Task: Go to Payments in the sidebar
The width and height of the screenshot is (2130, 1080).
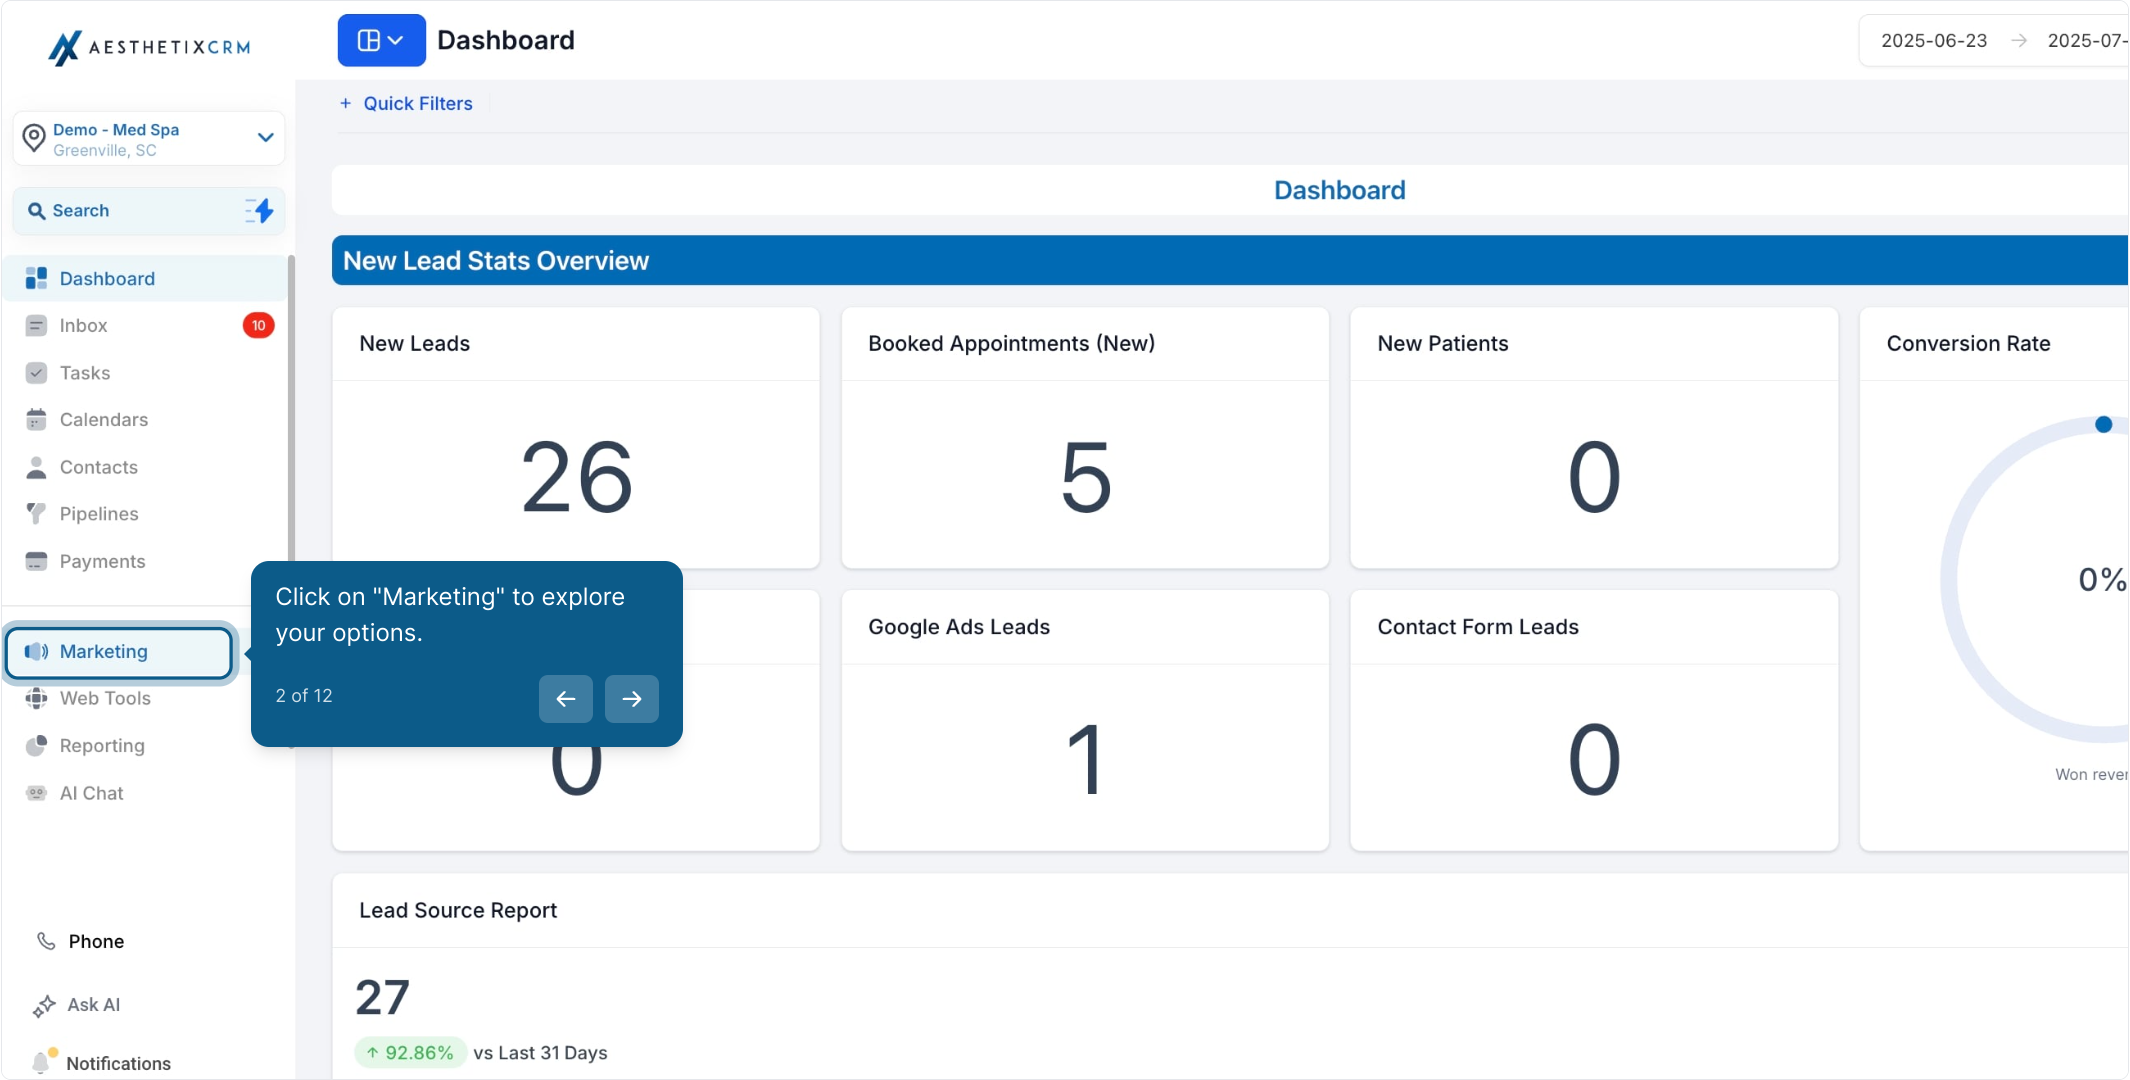Action: (102, 561)
